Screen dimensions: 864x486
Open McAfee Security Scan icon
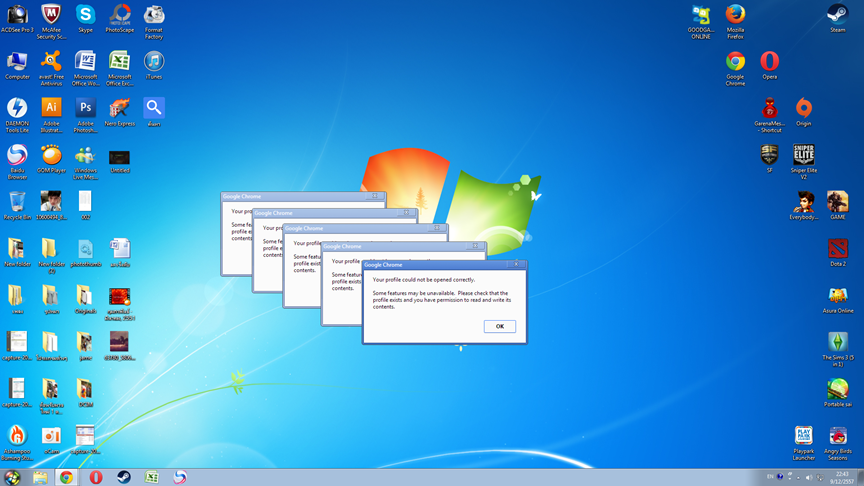51,21
